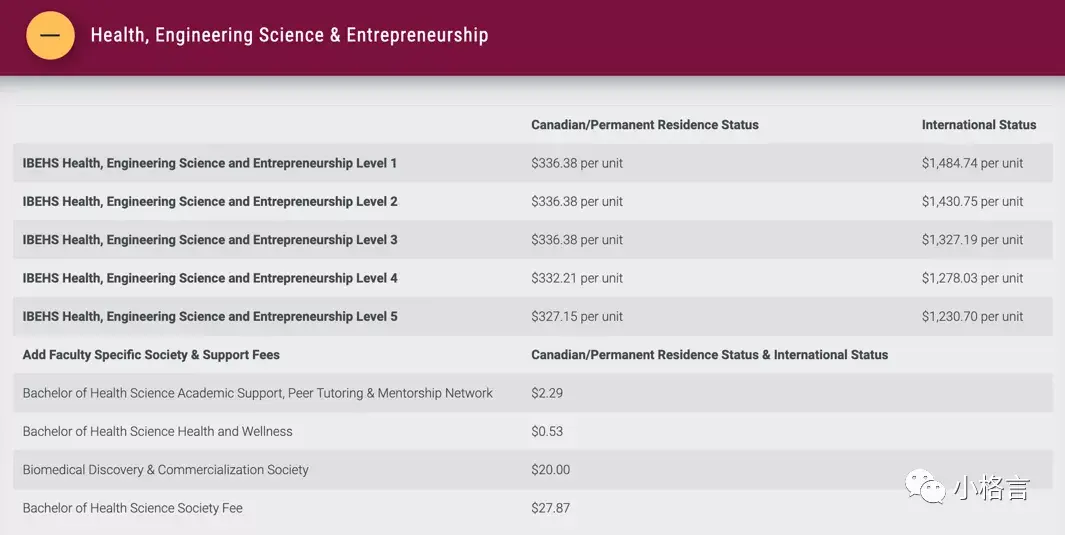This screenshot has width=1065, height=535.
Task: Collapse section with the yellow minus button
Action: click(x=50, y=36)
